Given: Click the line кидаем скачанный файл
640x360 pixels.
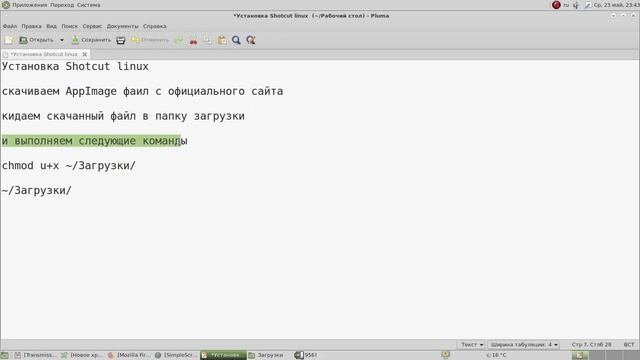Looking at the screenshot, I should pos(123,116).
